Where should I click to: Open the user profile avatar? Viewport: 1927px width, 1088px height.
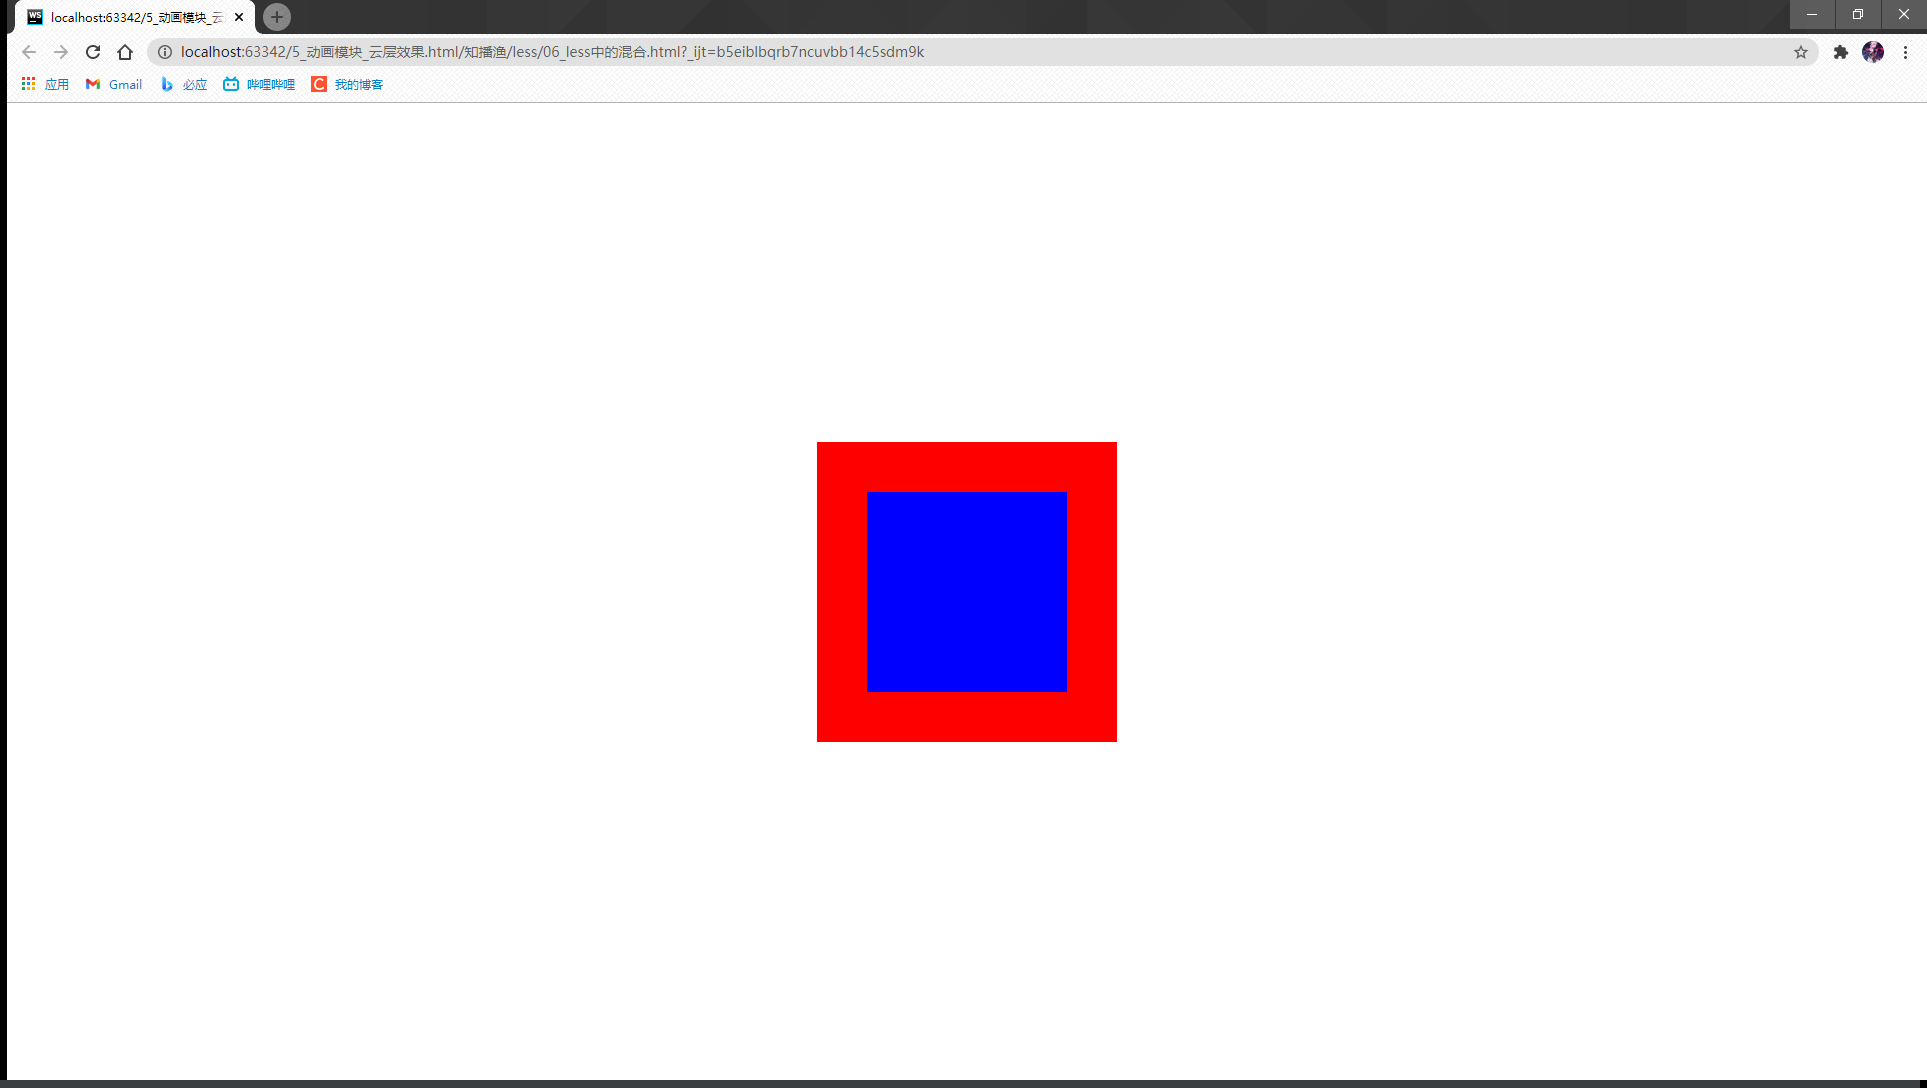pos(1873,52)
